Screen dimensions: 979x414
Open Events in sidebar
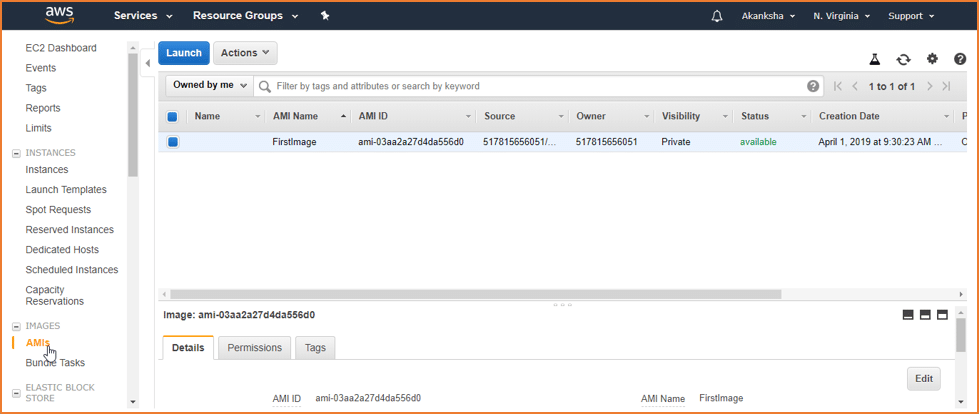41,68
